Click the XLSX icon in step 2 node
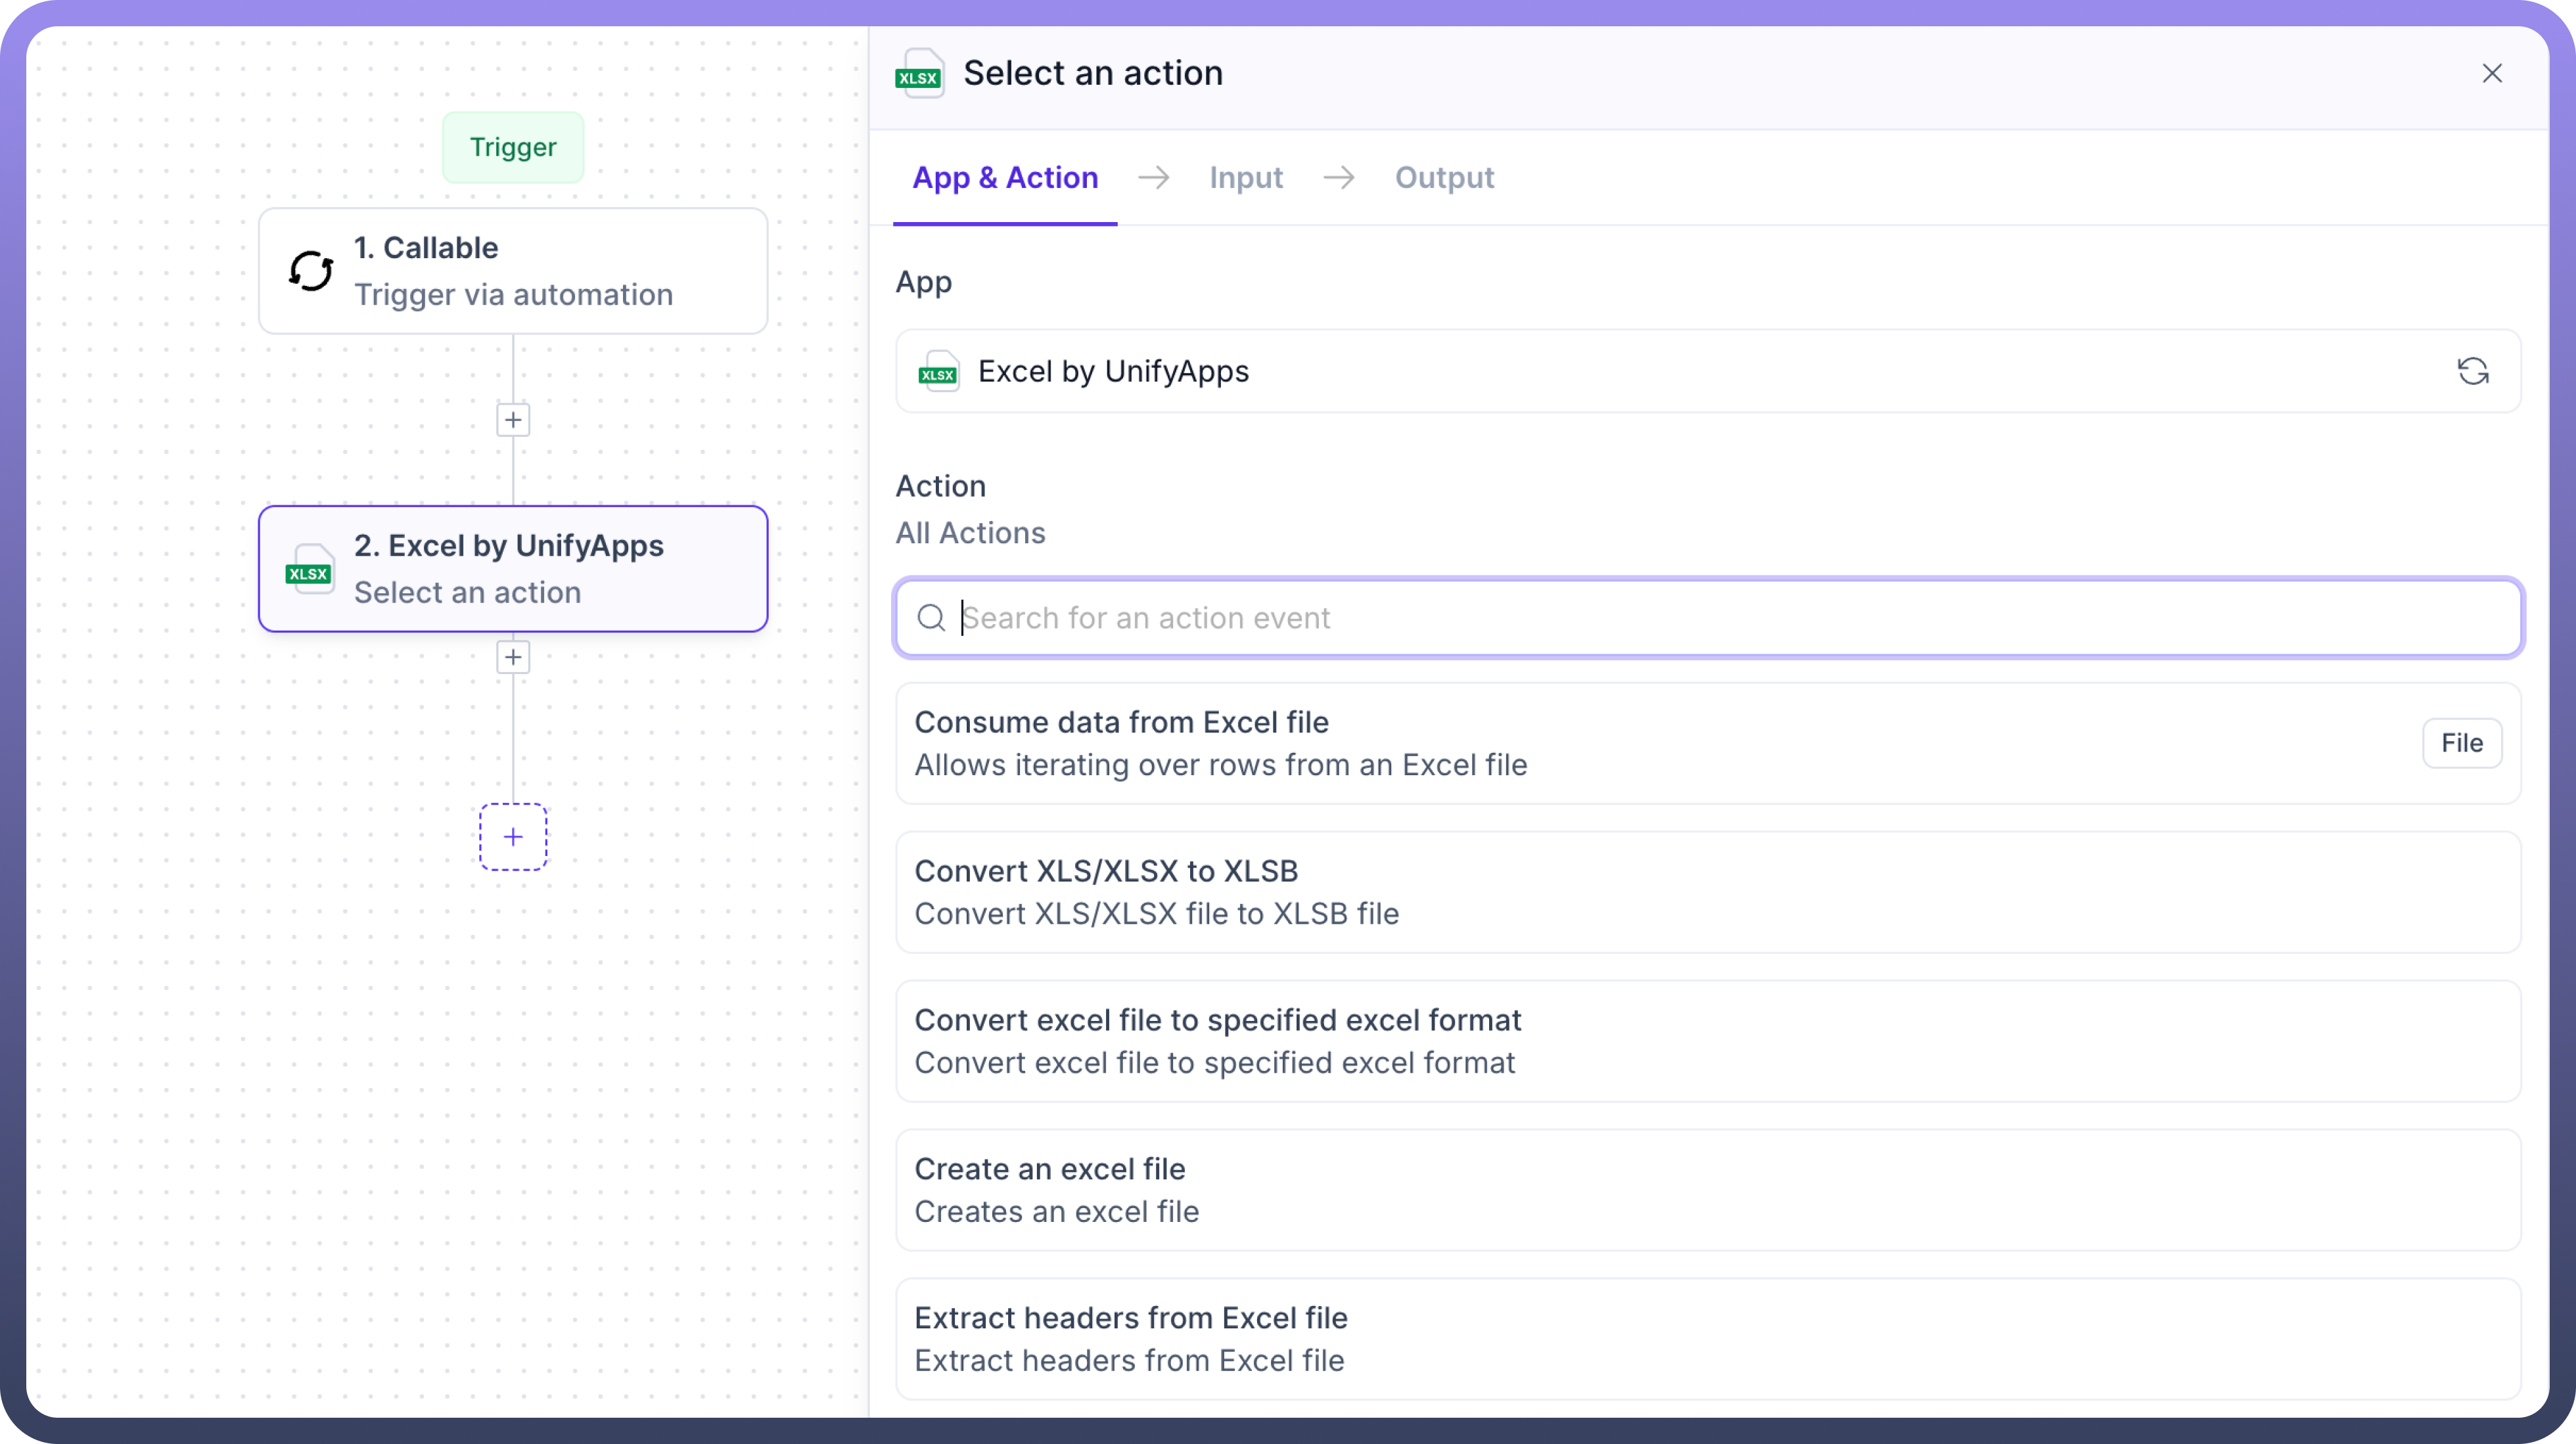 pos(309,570)
